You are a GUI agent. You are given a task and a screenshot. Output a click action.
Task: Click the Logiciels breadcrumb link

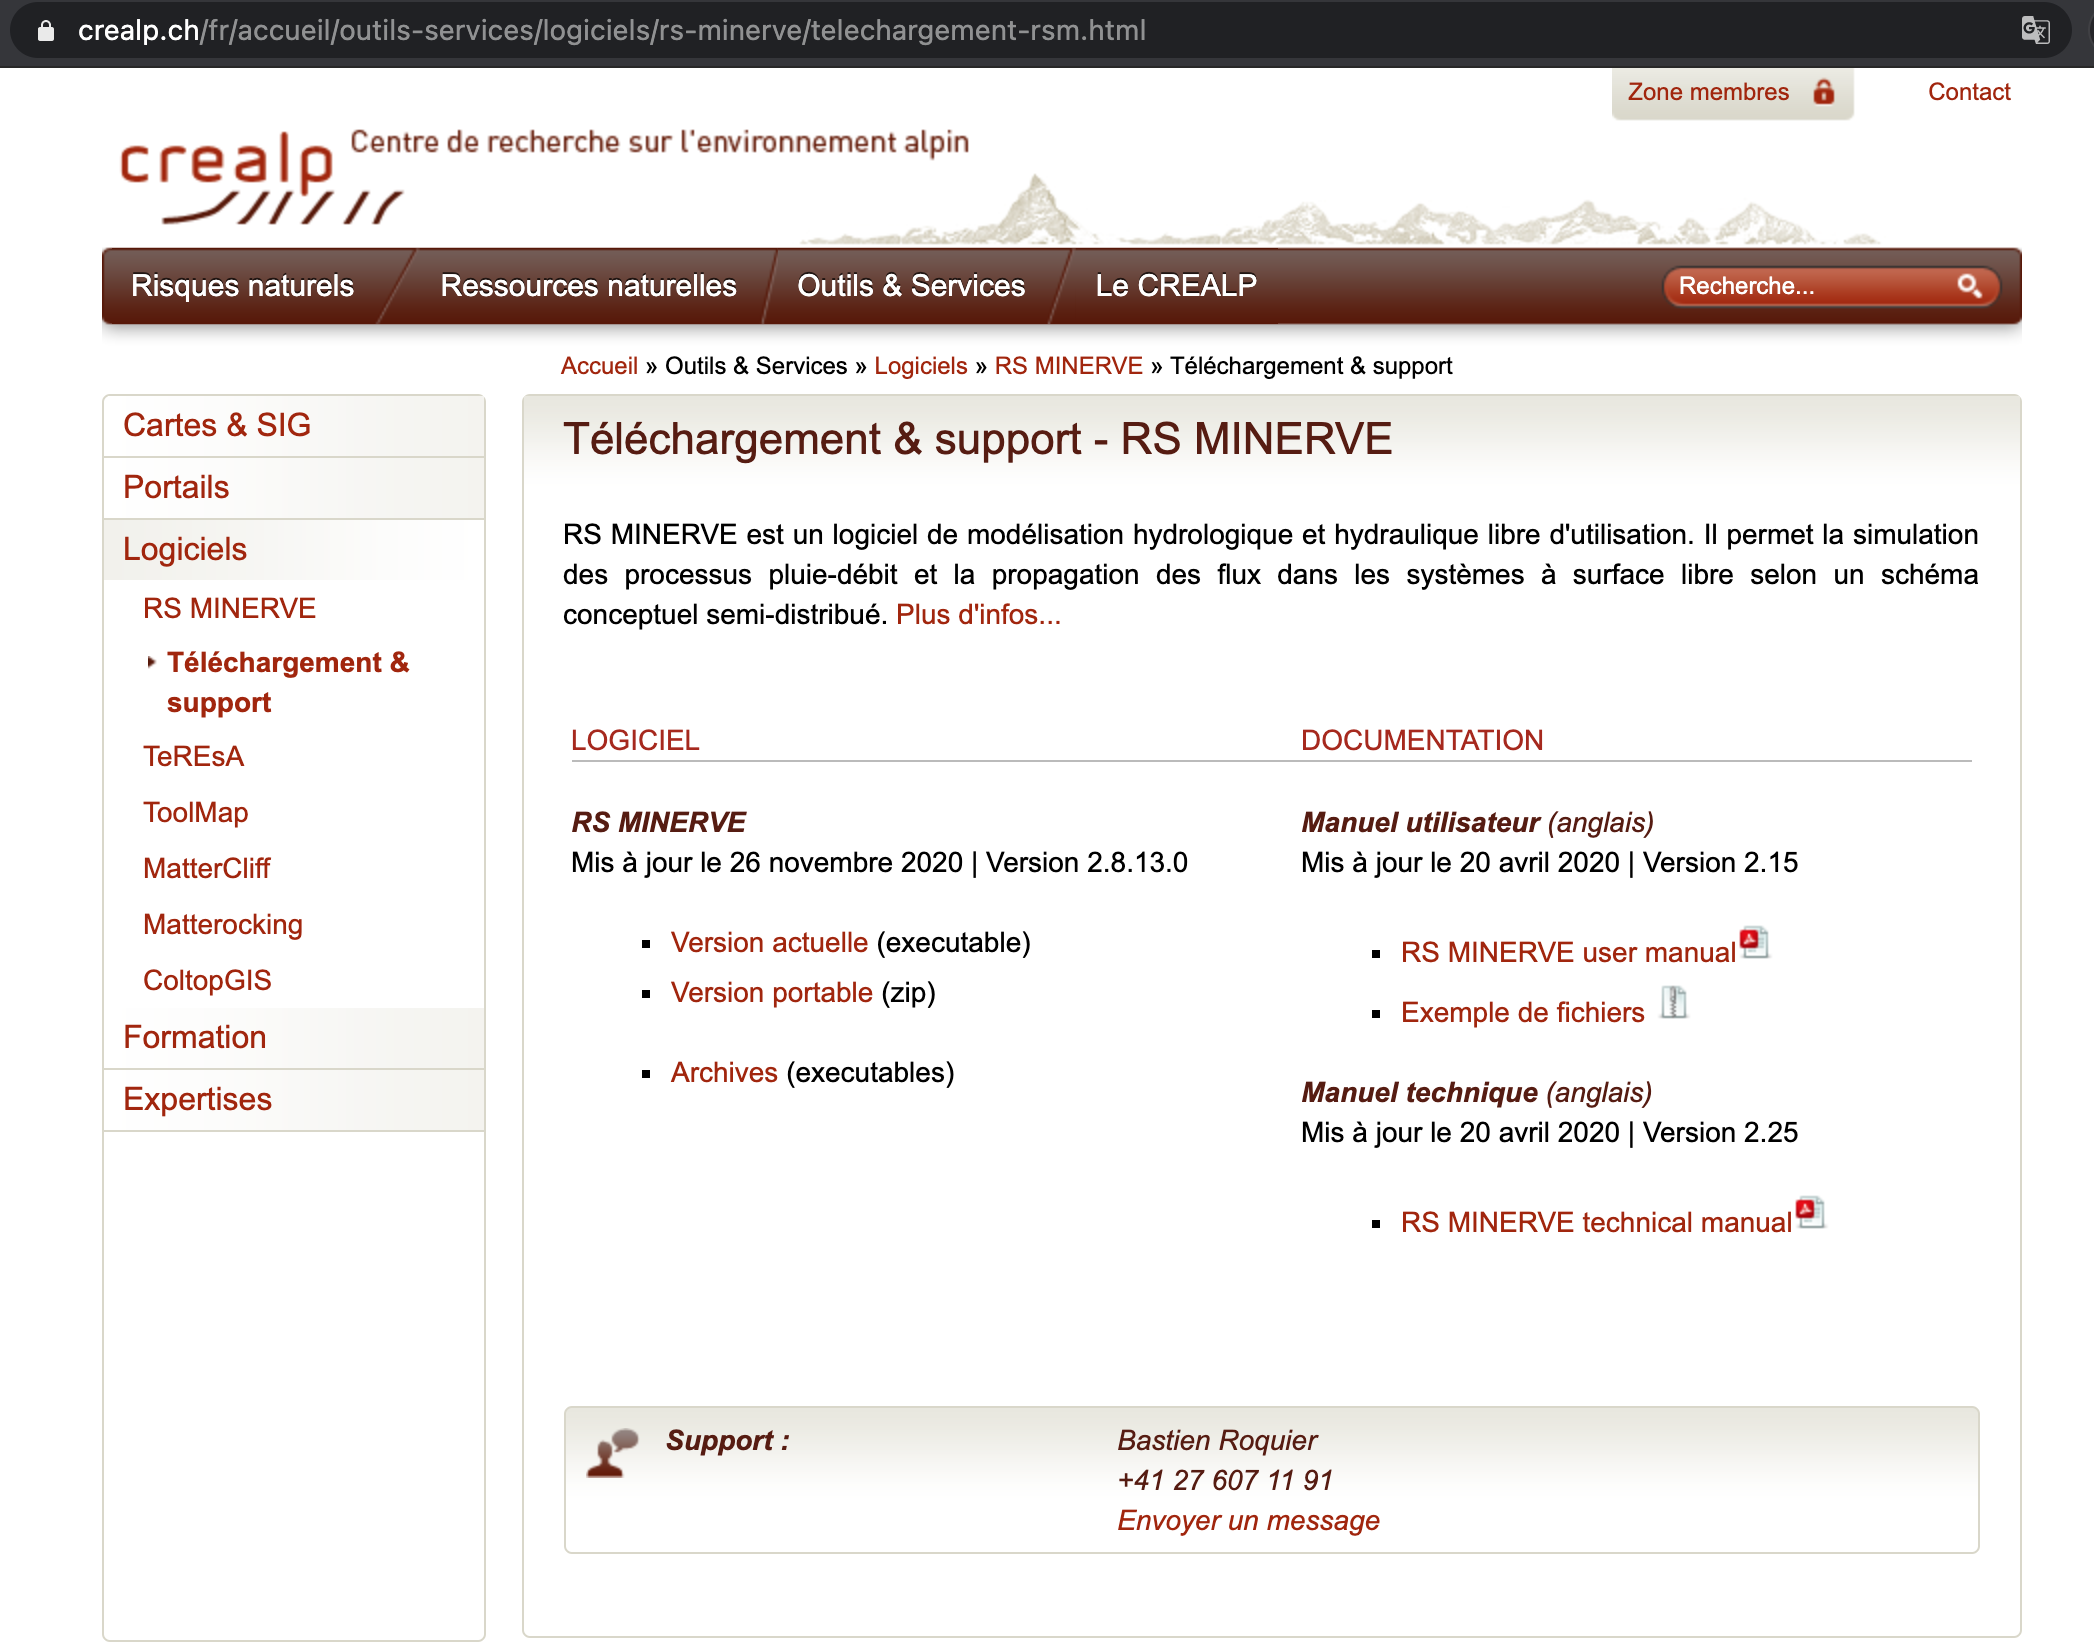coord(921,366)
